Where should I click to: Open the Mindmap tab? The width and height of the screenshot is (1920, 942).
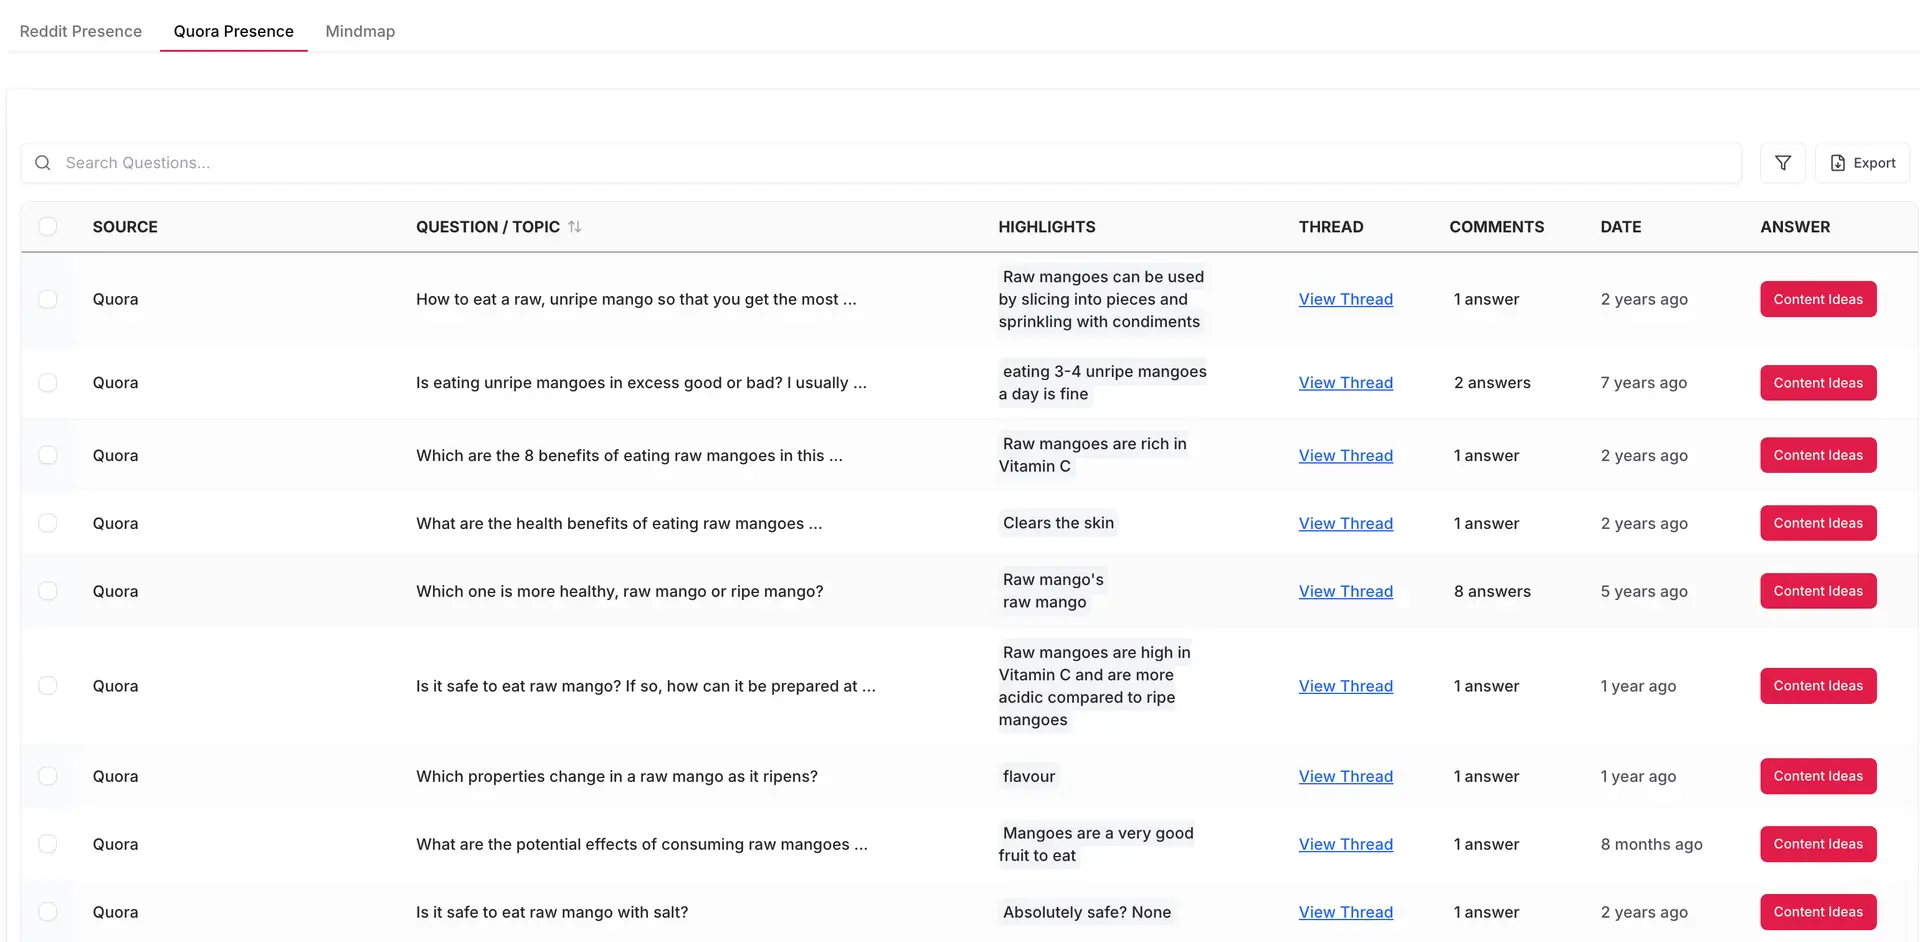pyautogui.click(x=360, y=31)
